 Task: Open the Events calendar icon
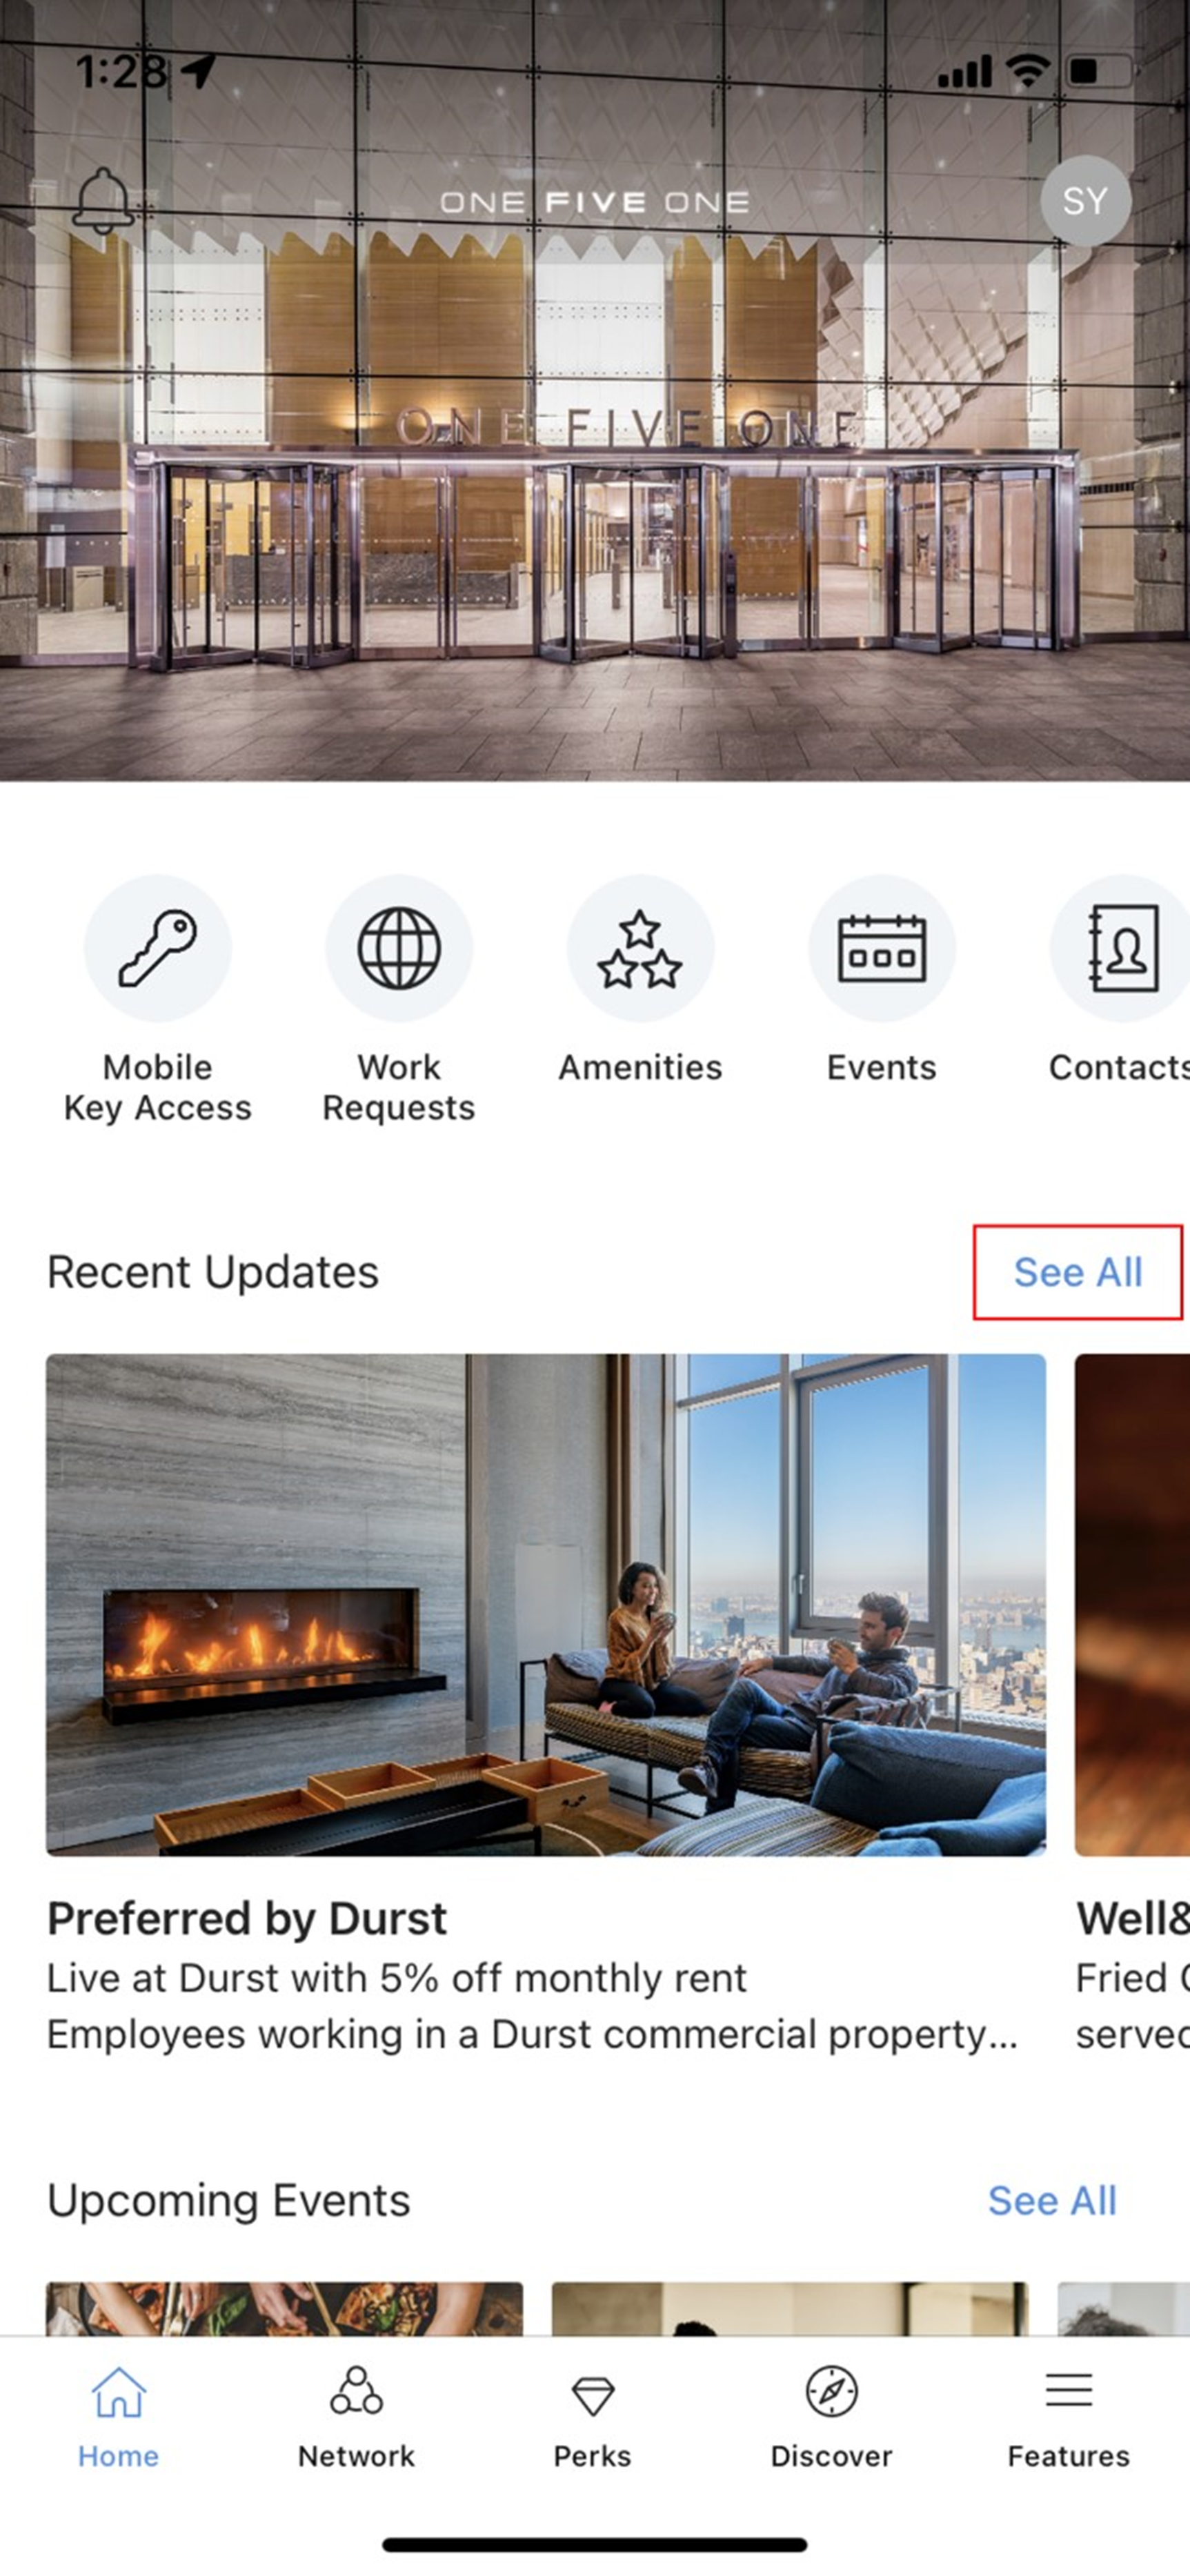881,948
